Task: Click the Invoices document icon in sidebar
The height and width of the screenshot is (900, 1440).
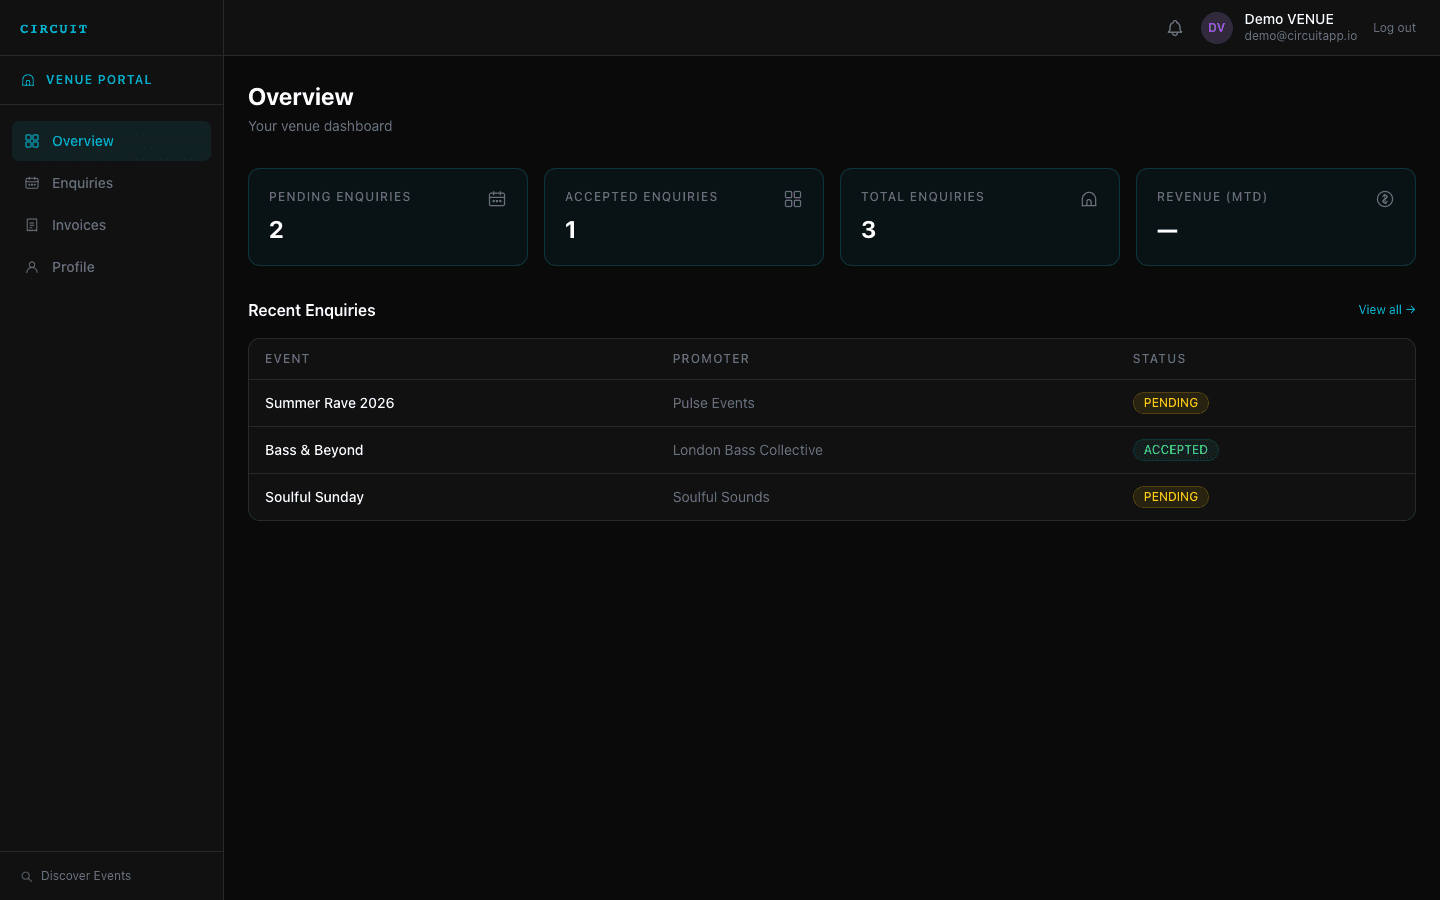Action: pos(32,225)
